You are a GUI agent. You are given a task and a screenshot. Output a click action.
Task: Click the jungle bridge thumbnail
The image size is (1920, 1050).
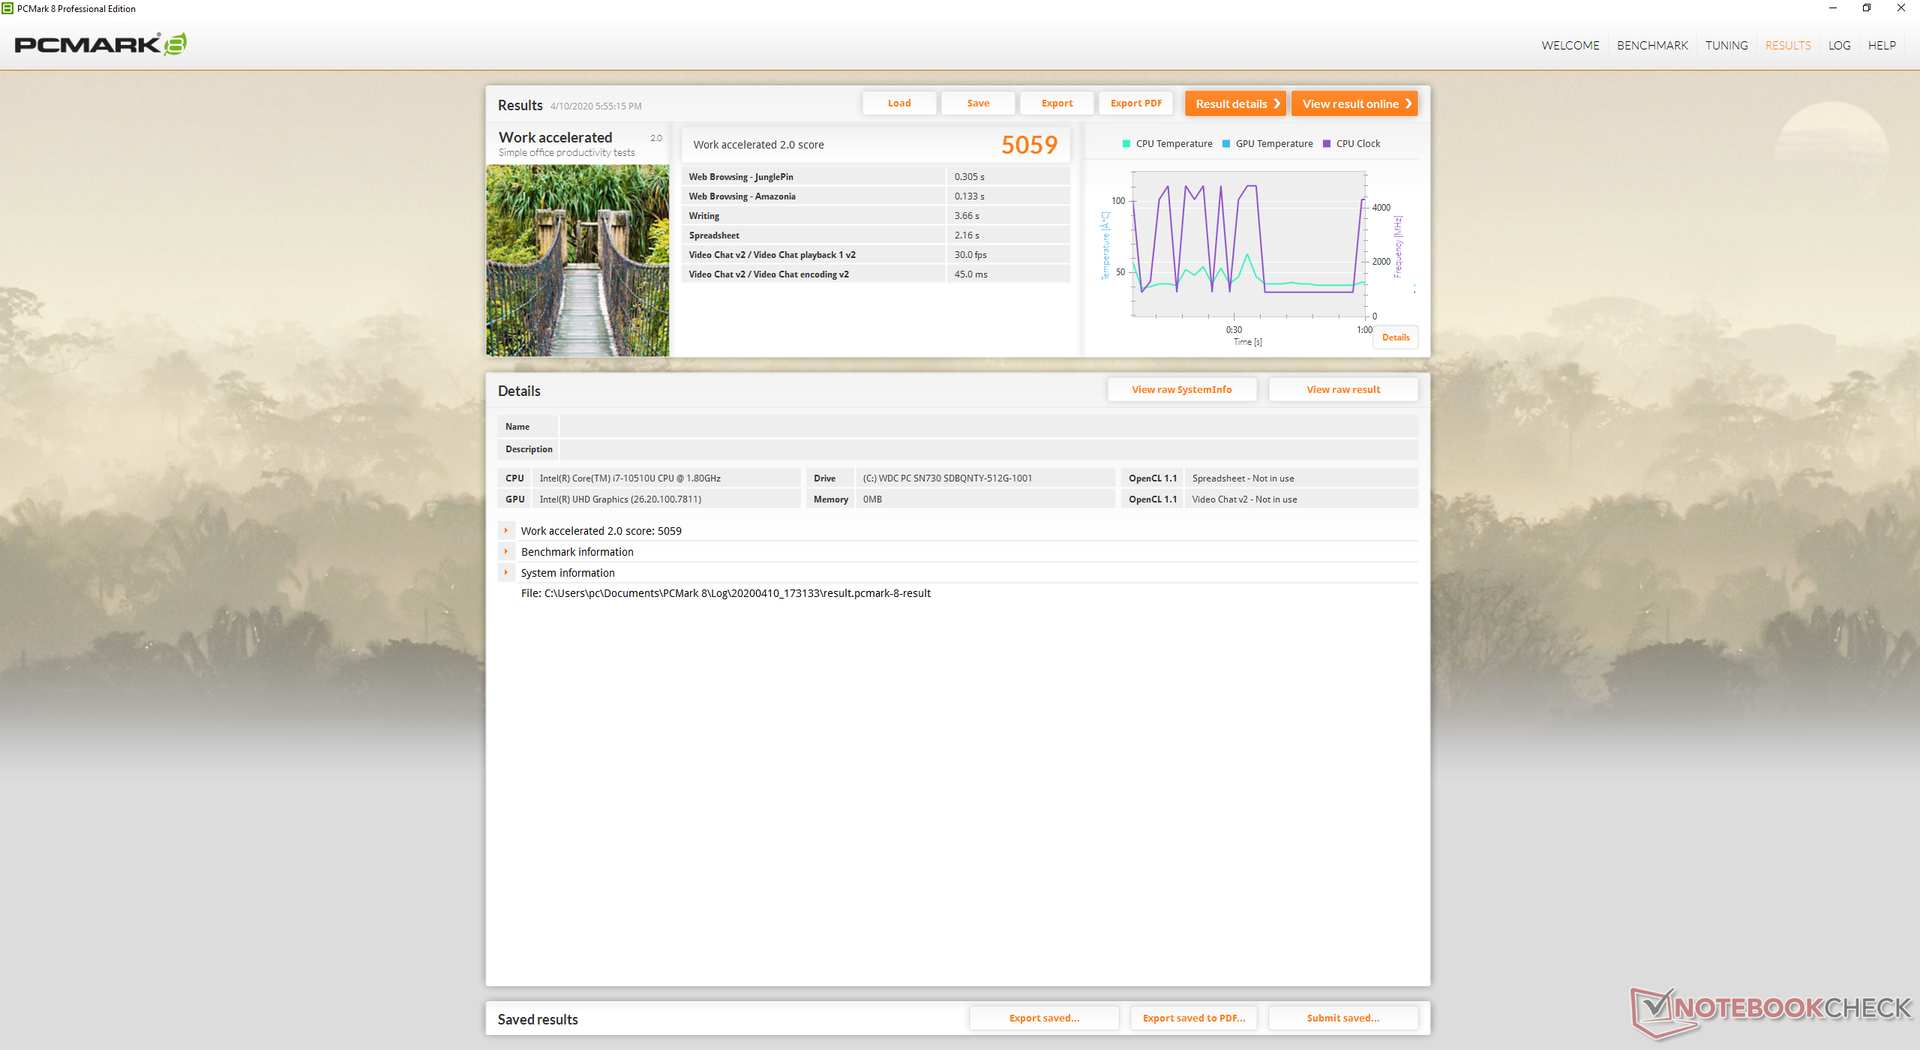[x=577, y=261]
